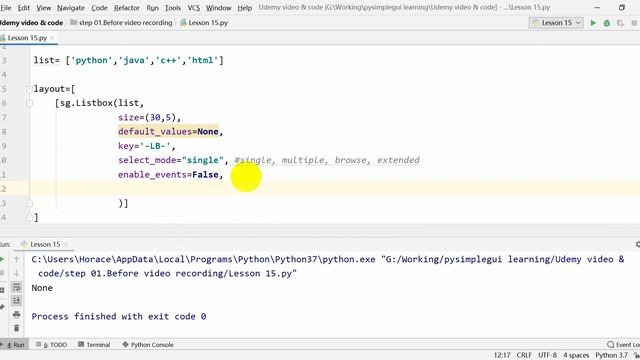Viewport: 640px width, 360px height.
Task: Open the Run tool window button
Action: (x=14, y=344)
